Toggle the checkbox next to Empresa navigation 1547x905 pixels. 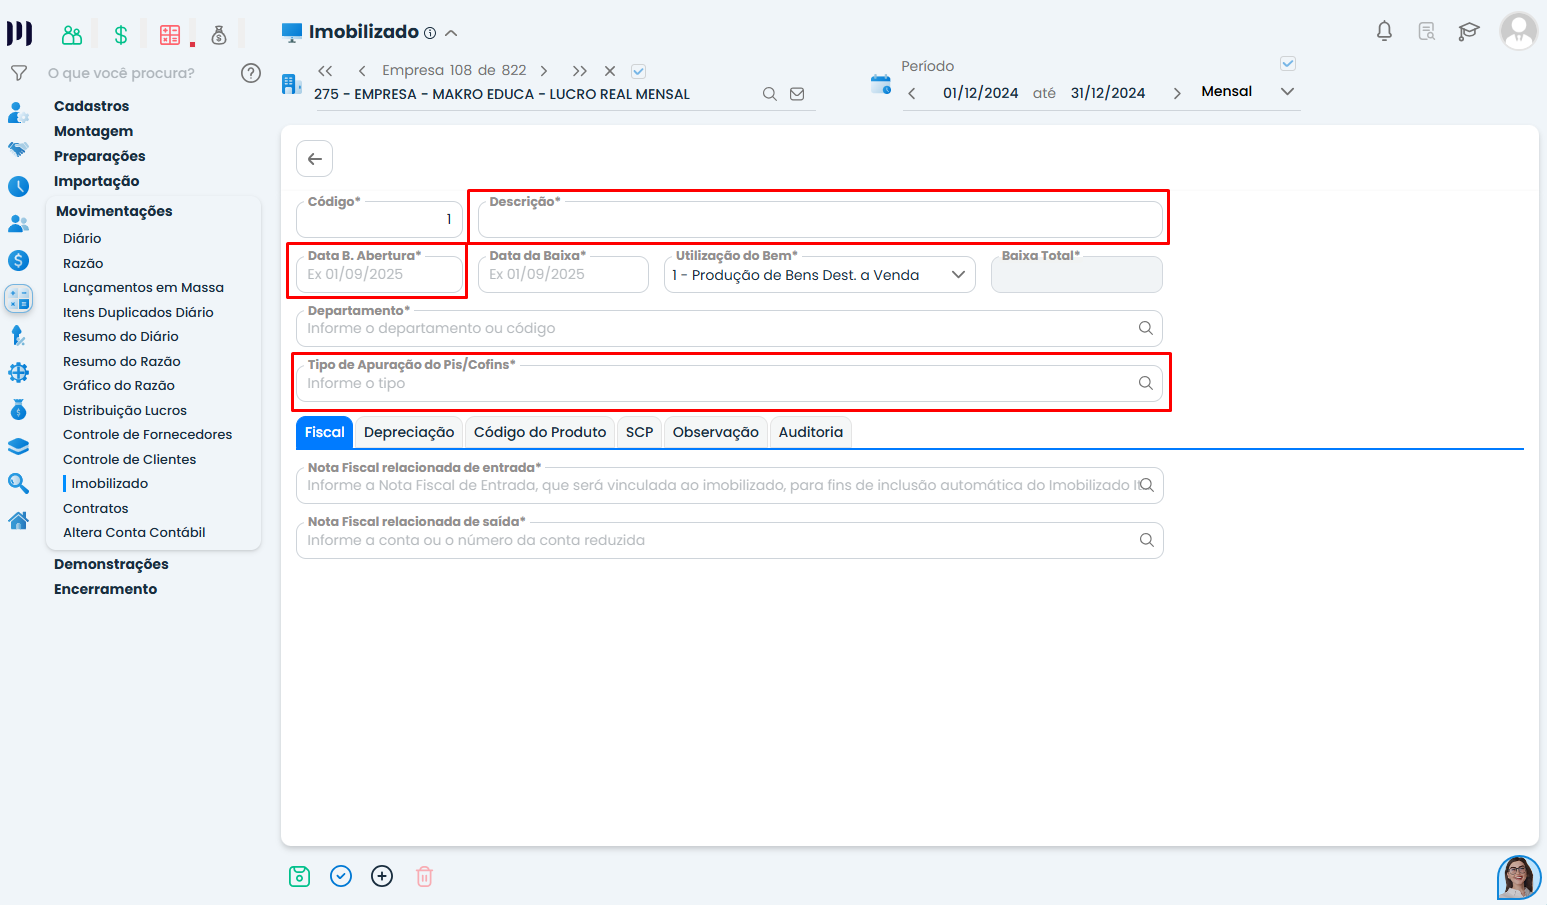point(638,71)
